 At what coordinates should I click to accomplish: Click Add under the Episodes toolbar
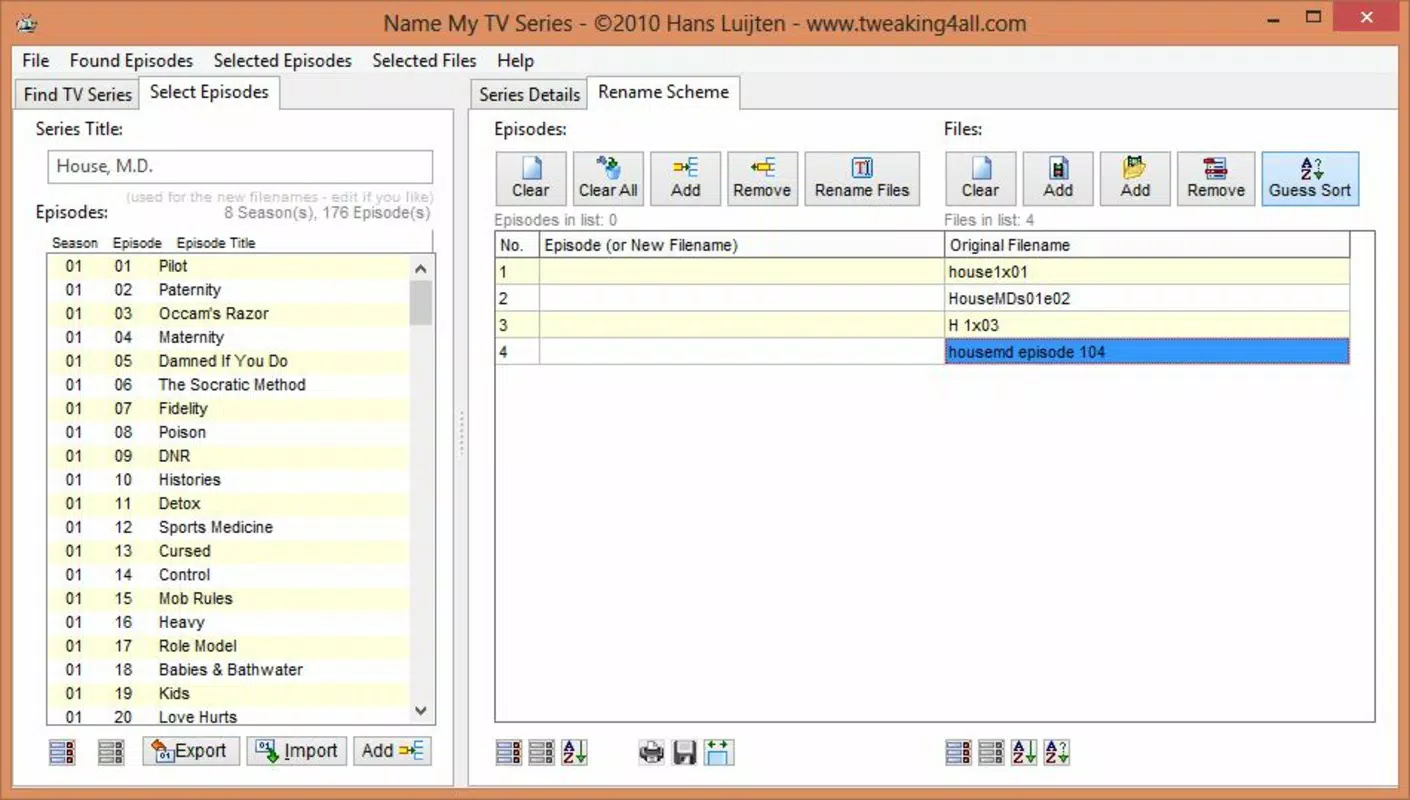(x=685, y=179)
